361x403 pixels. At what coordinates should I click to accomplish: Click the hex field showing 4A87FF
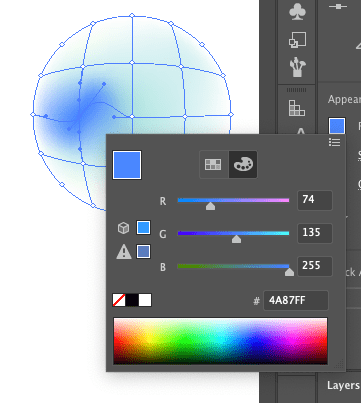point(296,301)
